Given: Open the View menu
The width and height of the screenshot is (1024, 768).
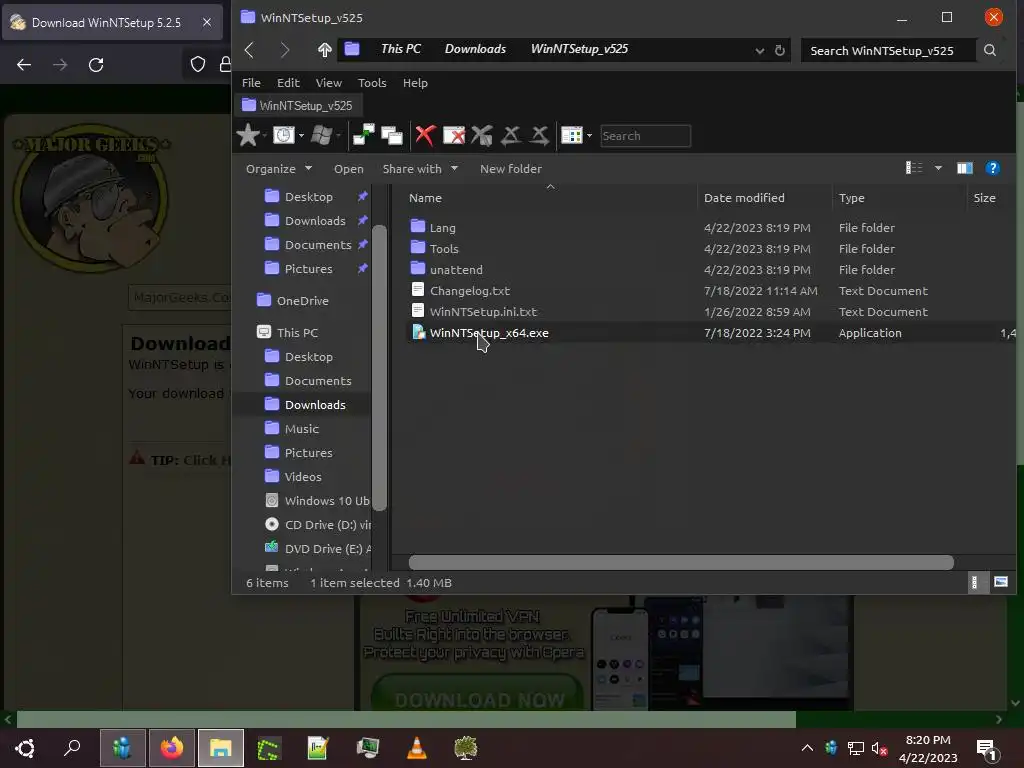Looking at the screenshot, I should (328, 83).
